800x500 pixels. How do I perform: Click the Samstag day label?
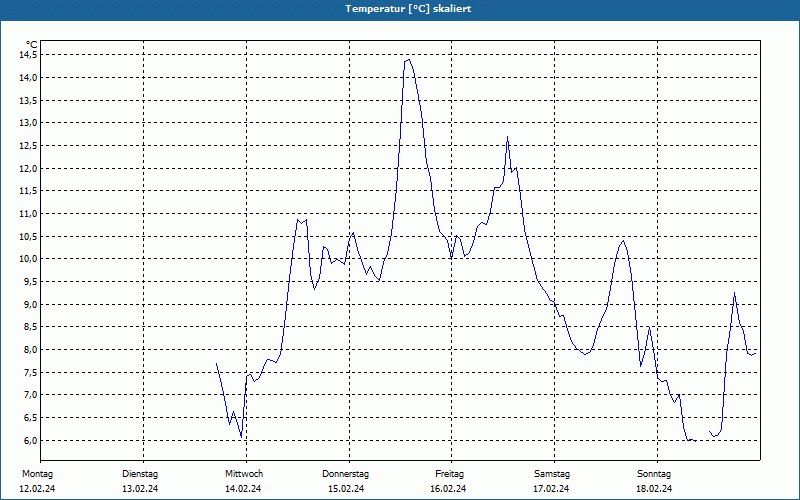[552, 474]
